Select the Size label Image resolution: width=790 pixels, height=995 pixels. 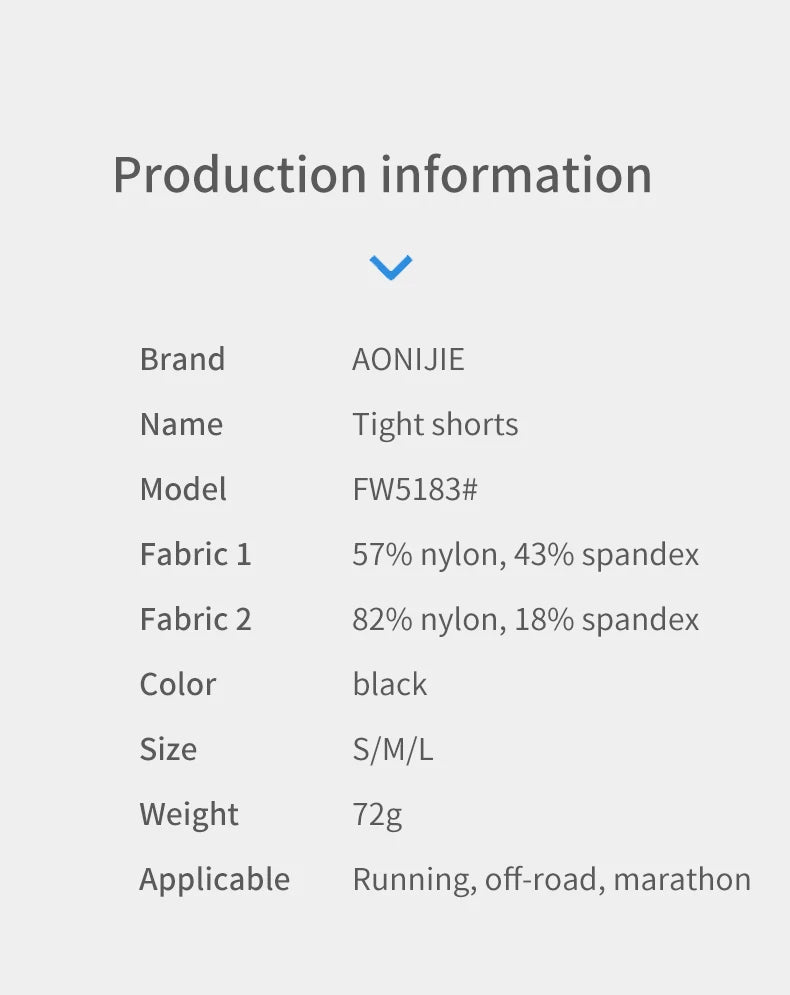pyautogui.click(x=168, y=749)
